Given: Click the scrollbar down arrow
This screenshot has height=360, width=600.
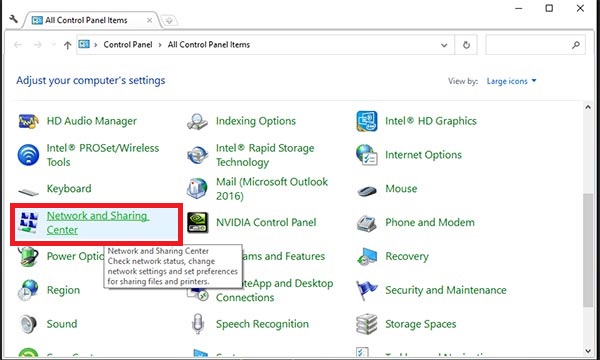Looking at the screenshot, I should click(x=588, y=351).
